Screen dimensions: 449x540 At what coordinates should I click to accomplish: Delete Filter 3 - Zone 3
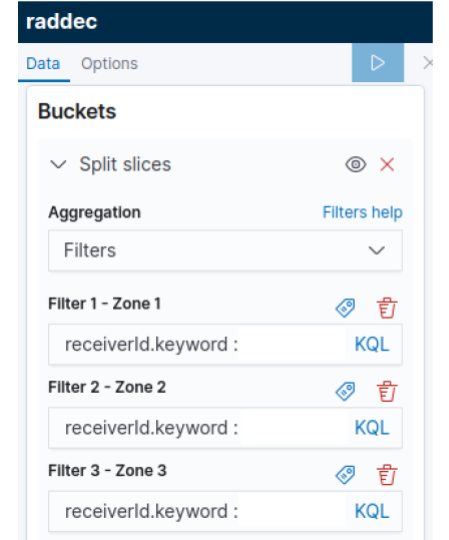click(387, 475)
